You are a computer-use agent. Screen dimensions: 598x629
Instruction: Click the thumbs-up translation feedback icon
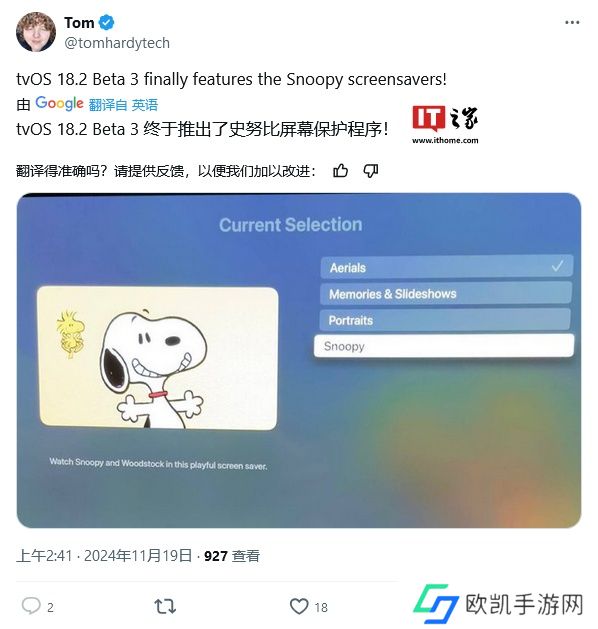(341, 171)
